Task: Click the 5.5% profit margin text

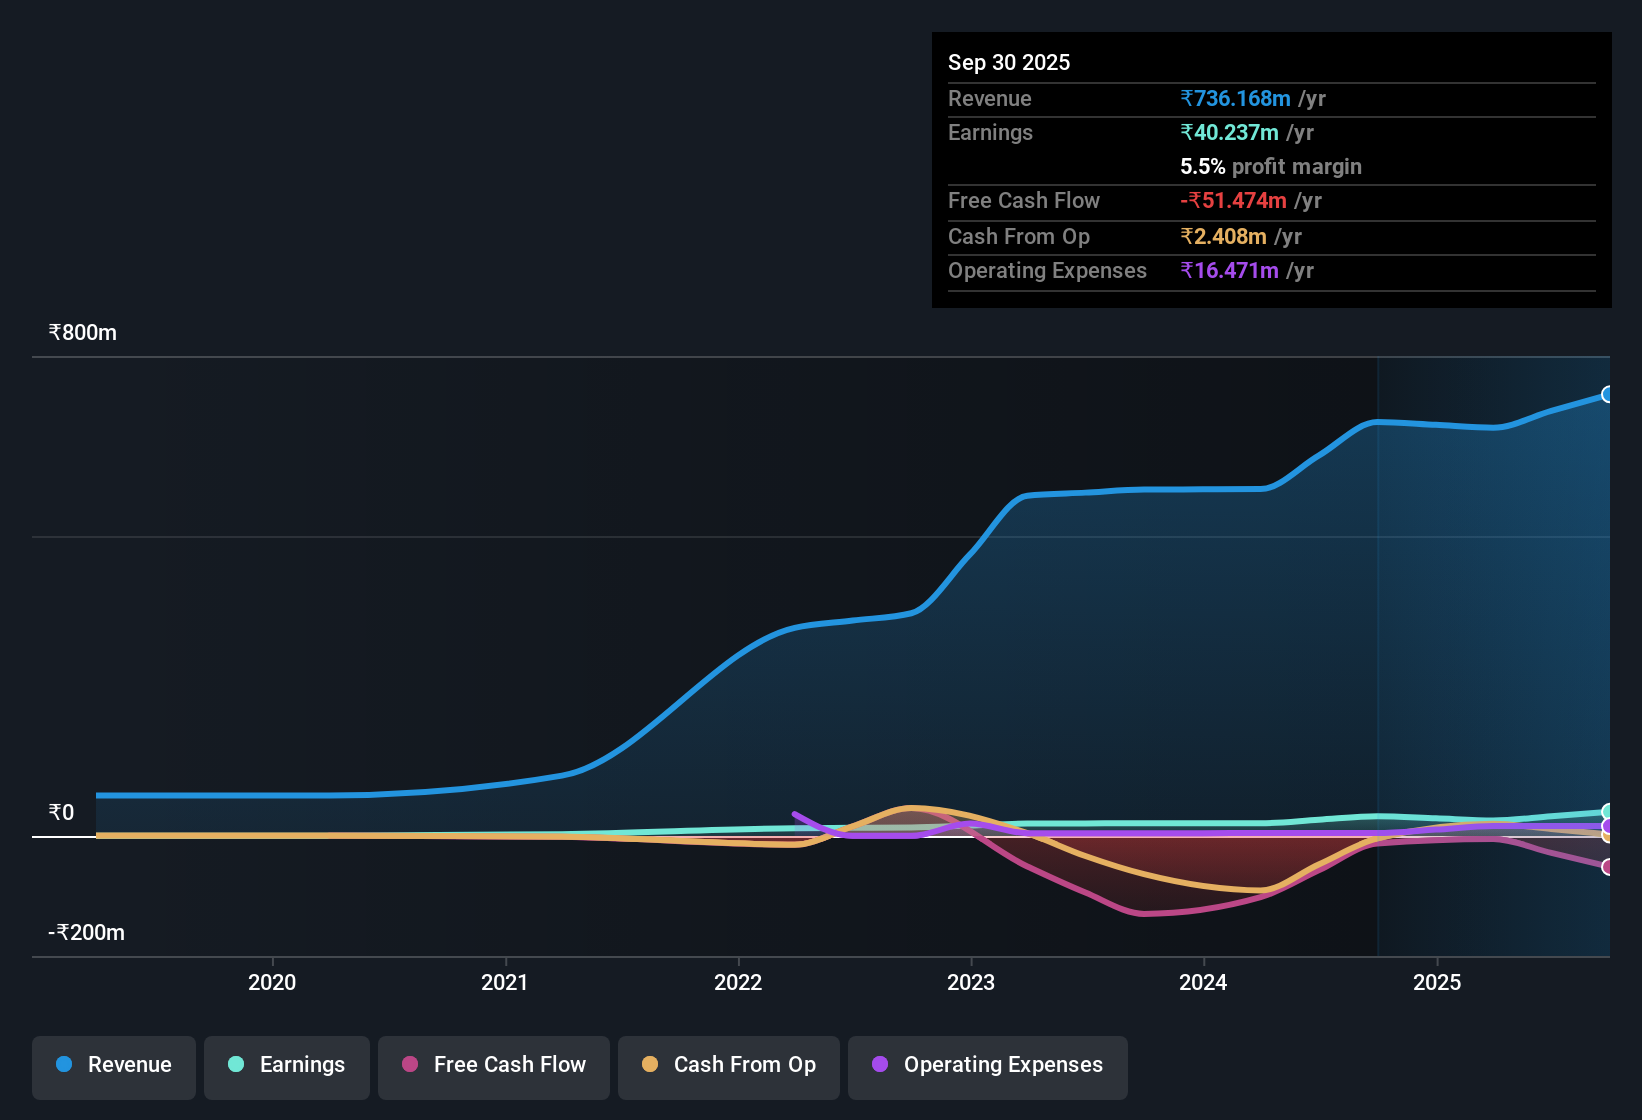Action: pyautogui.click(x=1270, y=166)
